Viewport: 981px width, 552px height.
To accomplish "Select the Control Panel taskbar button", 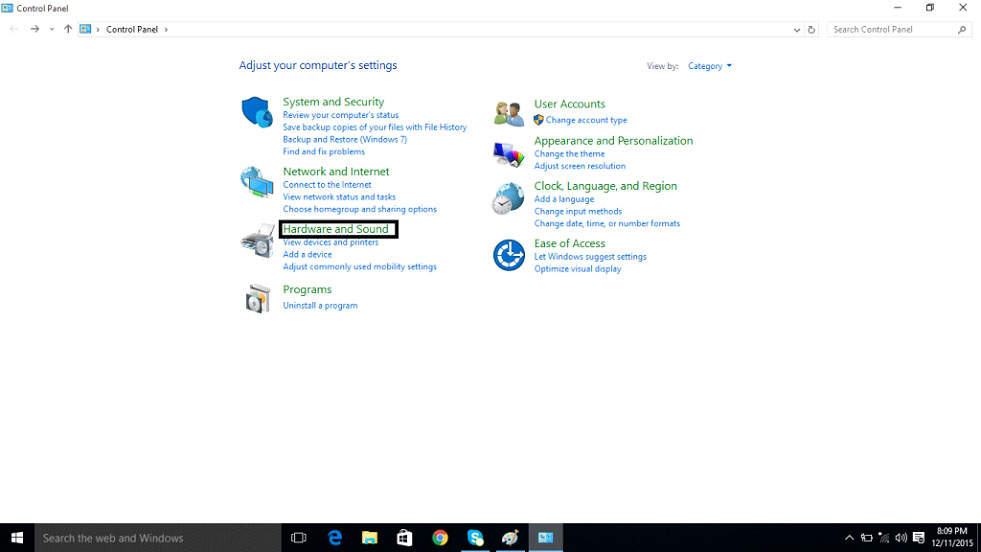I will [546, 538].
